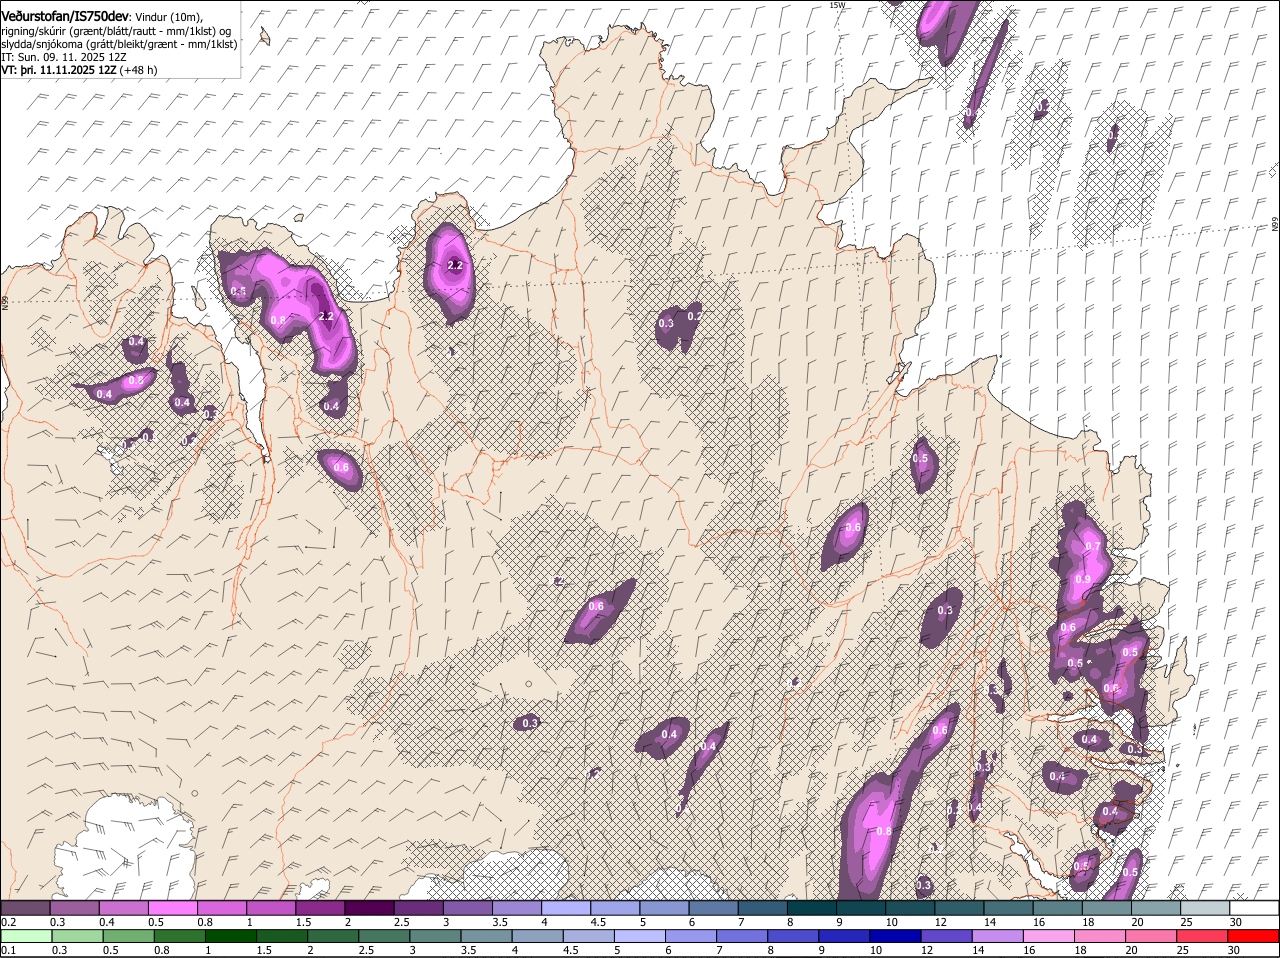The height and width of the screenshot is (958, 1280).
Task: Pick the pale green swatch between 0.1 and 0.3
Action: pos(27,936)
